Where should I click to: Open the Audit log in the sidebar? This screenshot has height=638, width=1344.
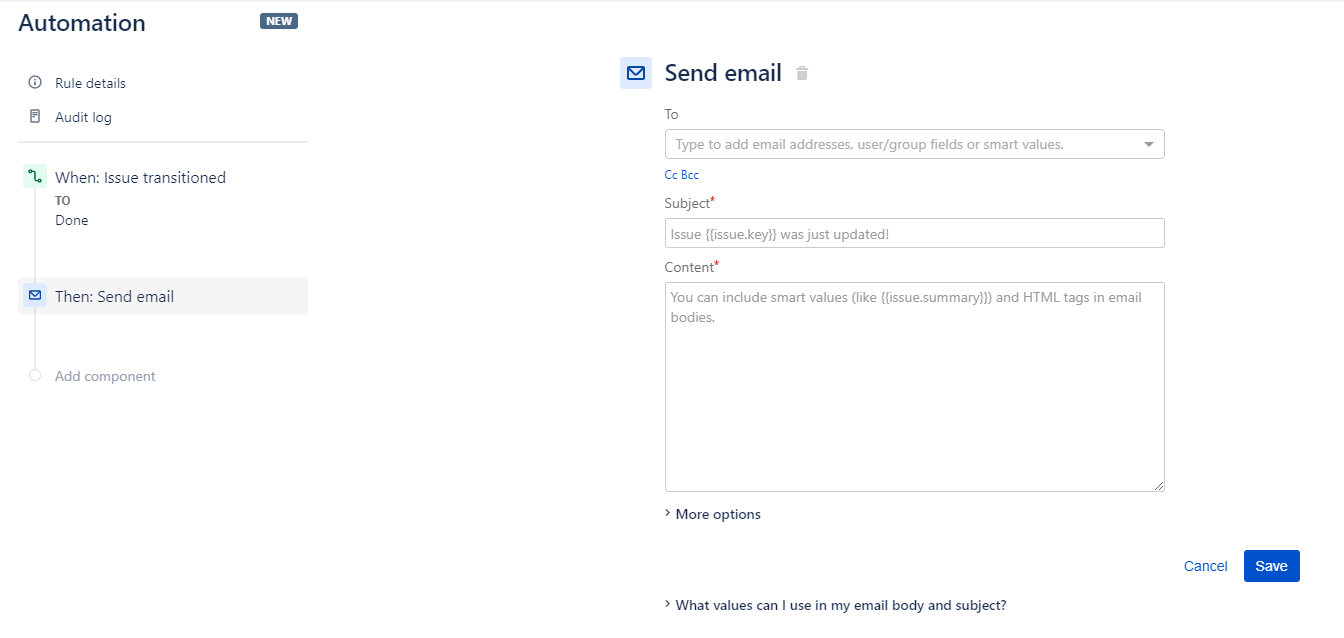[83, 117]
